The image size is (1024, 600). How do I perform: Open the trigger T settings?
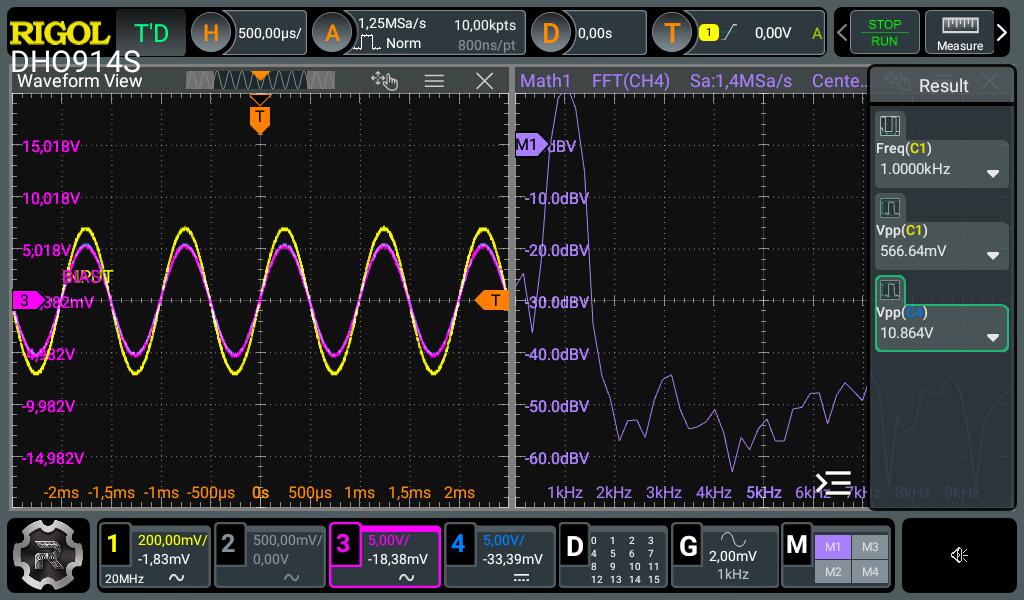coord(672,32)
